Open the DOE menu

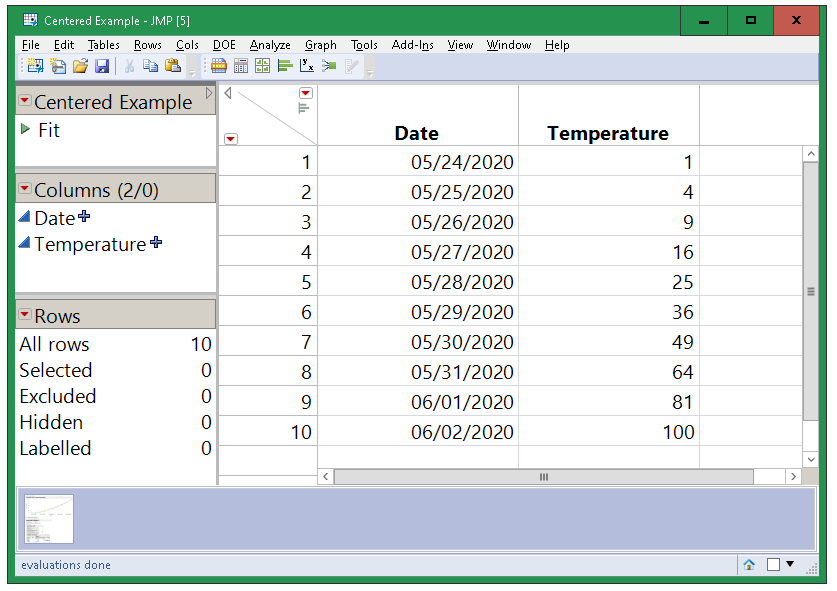(x=224, y=45)
